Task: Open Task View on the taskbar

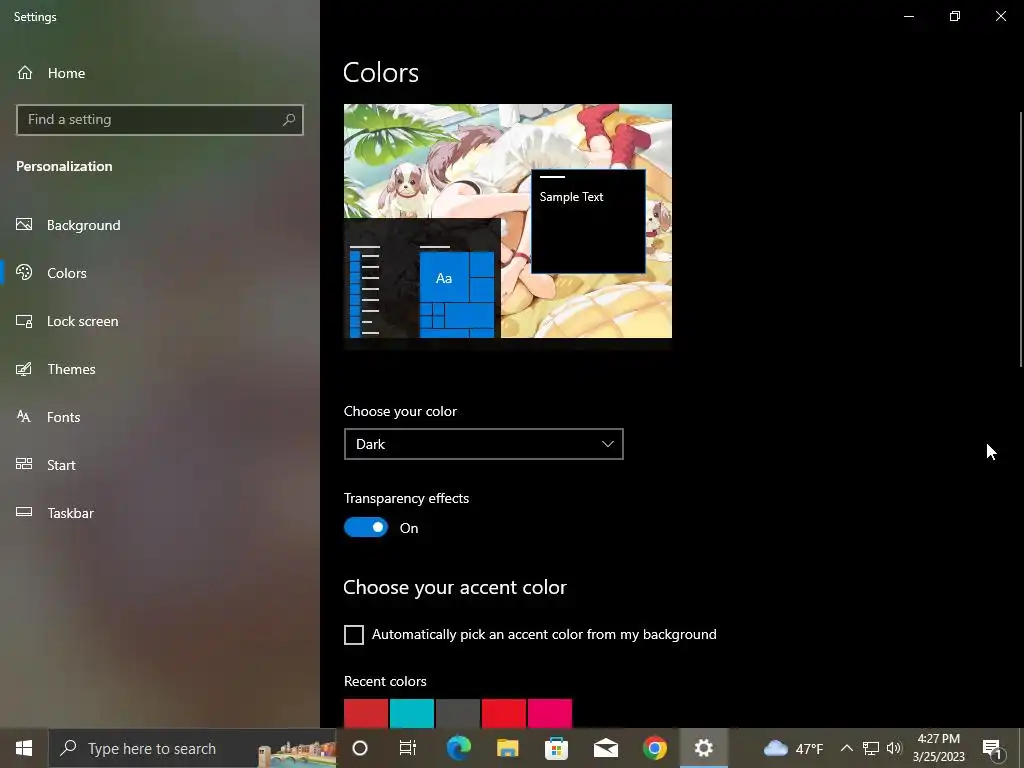Action: click(x=408, y=748)
